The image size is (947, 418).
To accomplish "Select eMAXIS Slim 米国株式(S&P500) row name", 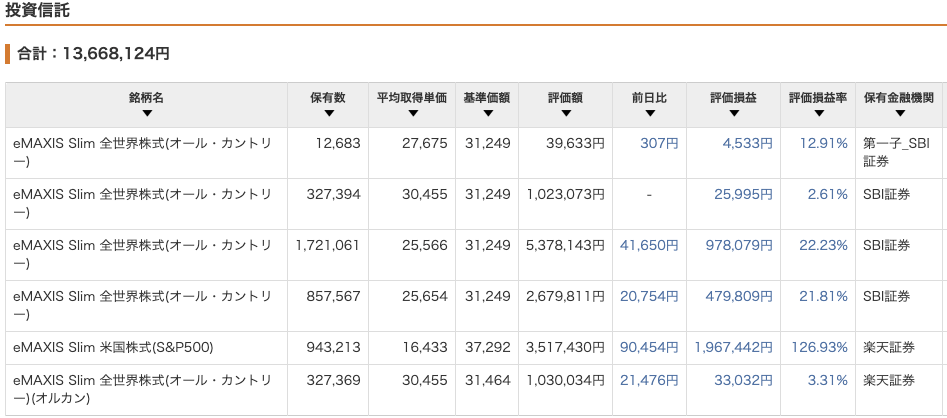I will [x=113, y=347].
